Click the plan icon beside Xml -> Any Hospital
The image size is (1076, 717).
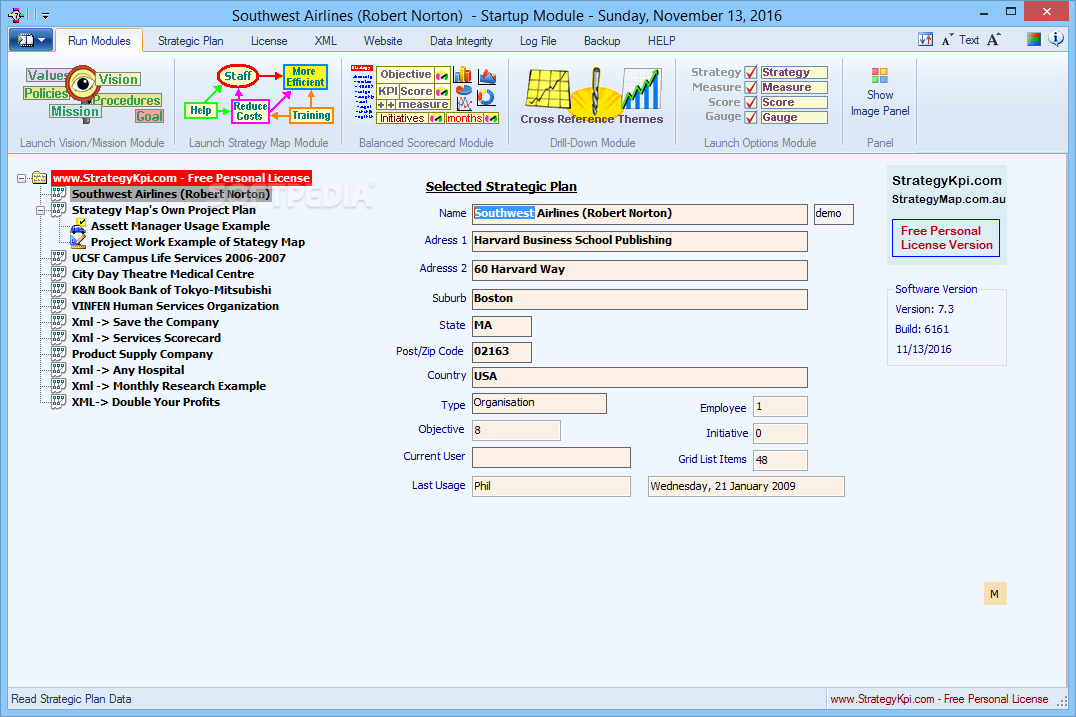click(x=59, y=370)
